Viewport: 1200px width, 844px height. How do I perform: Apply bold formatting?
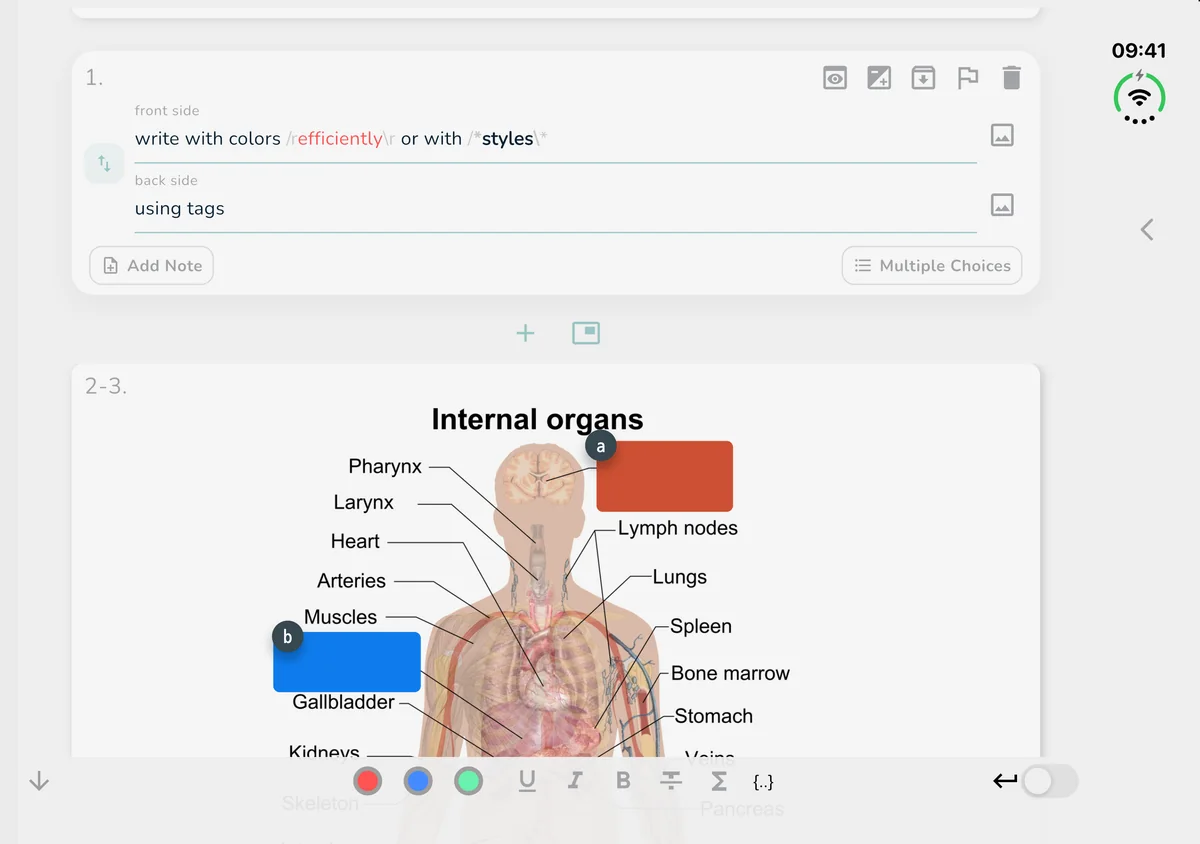coord(623,781)
